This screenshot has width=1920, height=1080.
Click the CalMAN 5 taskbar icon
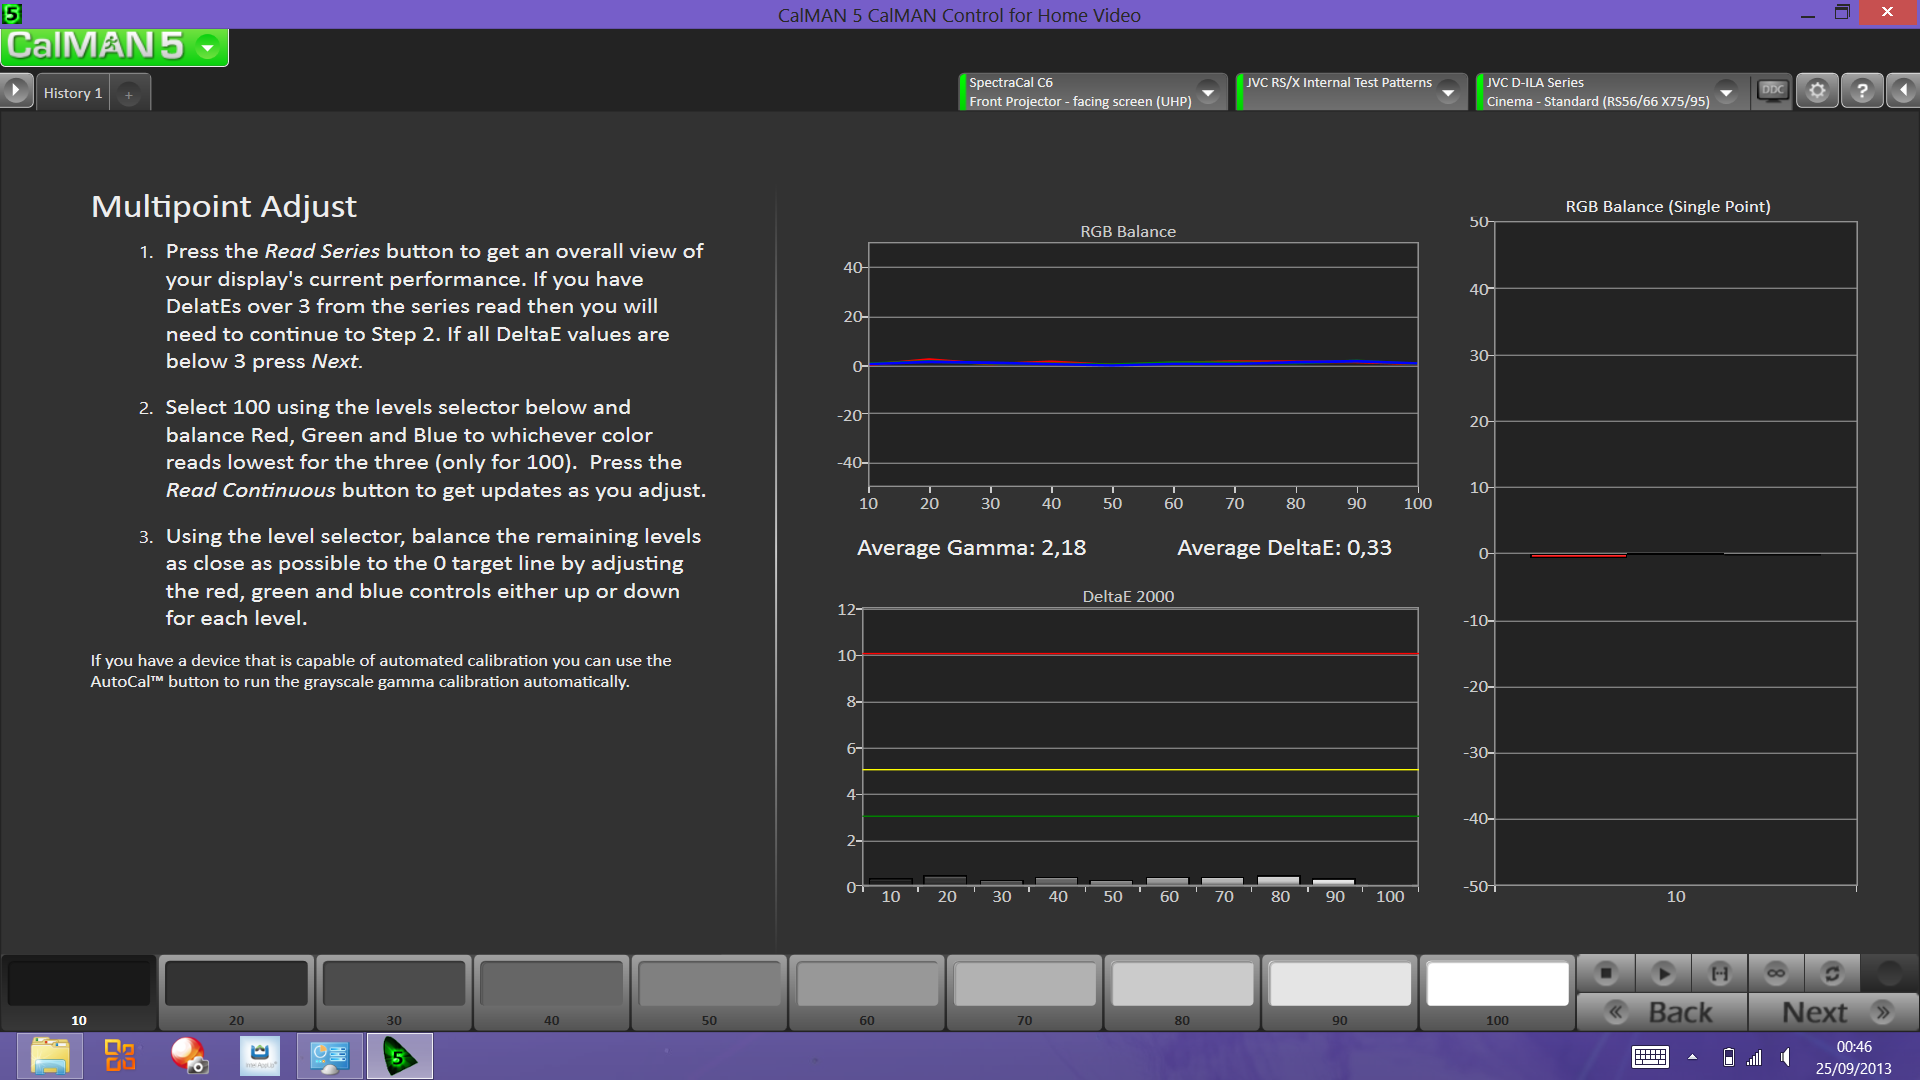400,1056
